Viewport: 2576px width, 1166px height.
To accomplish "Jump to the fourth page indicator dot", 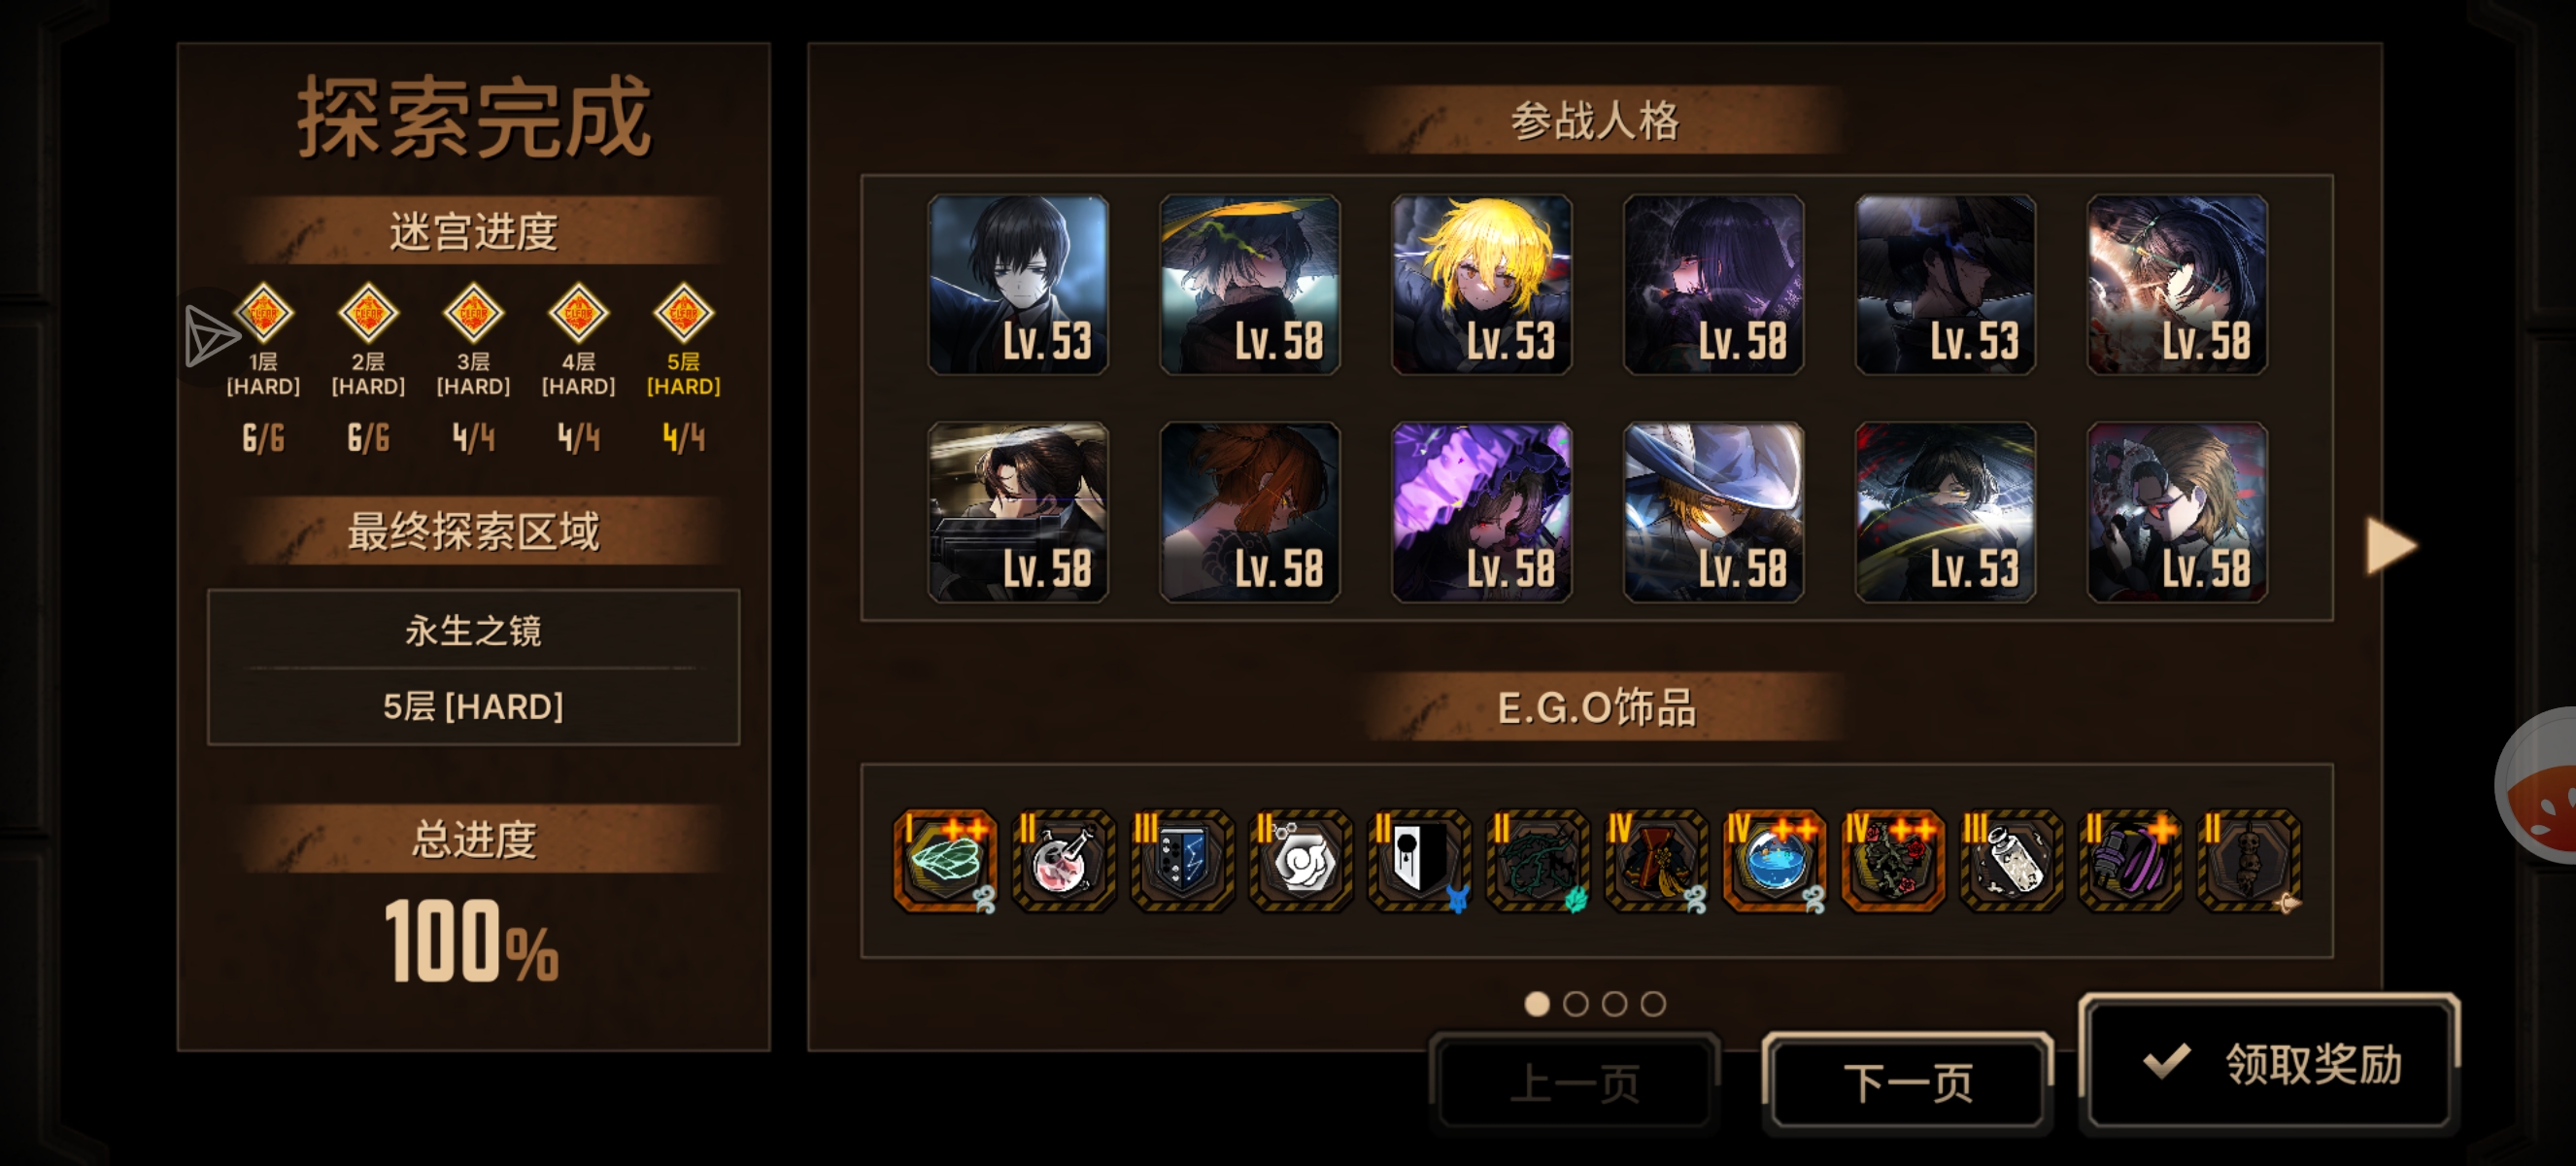I will click(1653, 1004).
